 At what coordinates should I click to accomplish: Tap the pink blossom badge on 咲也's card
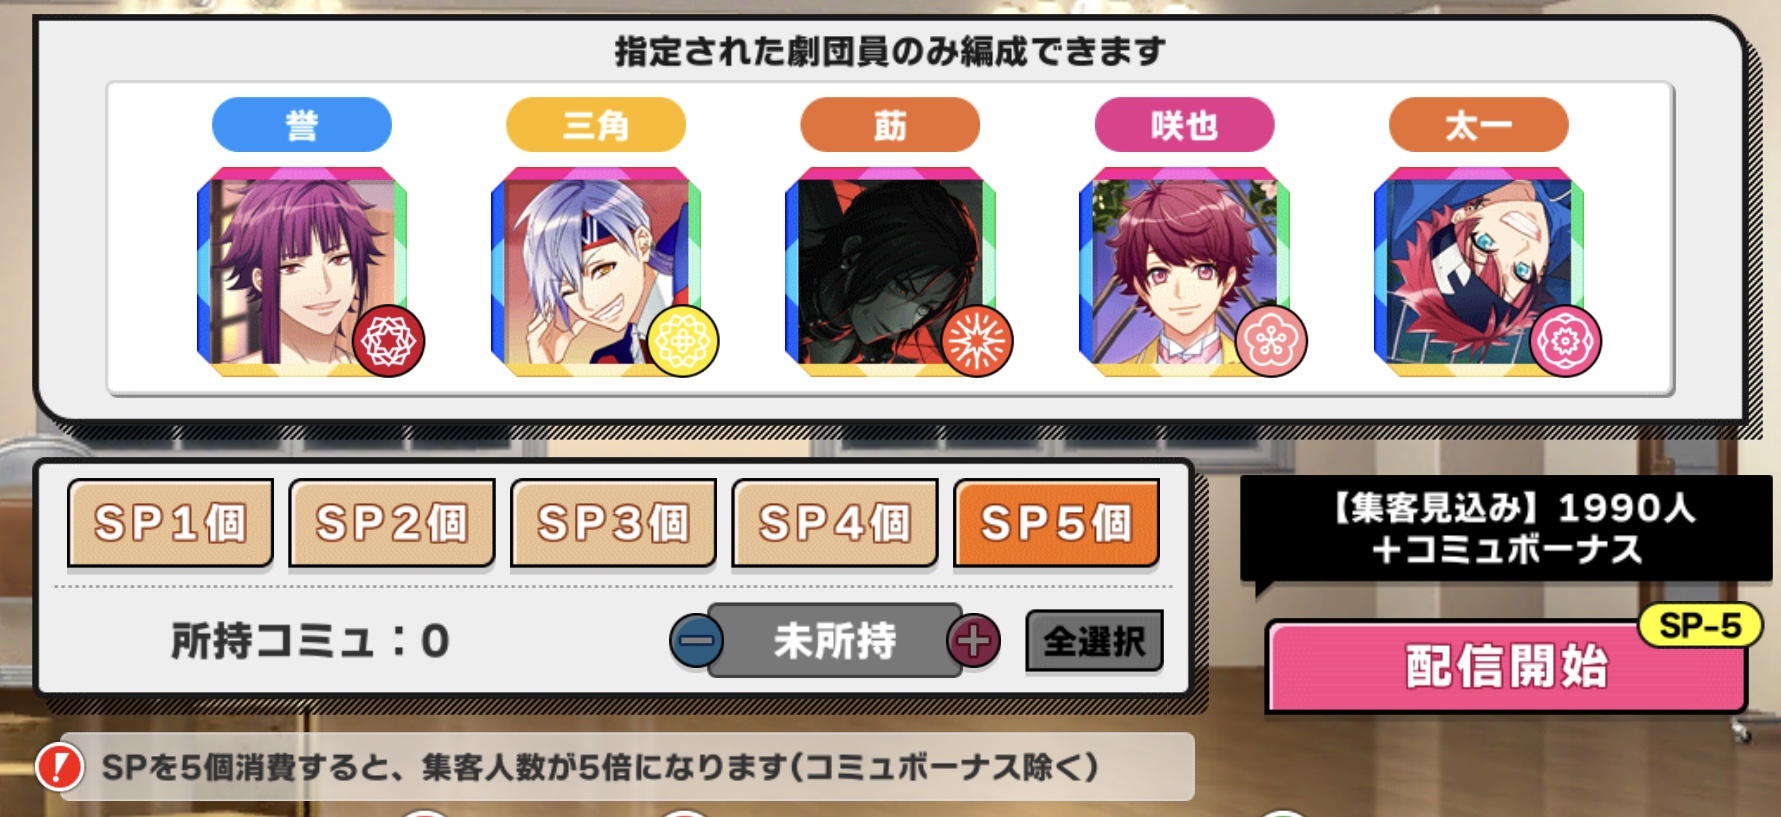tap(1271, 341)
